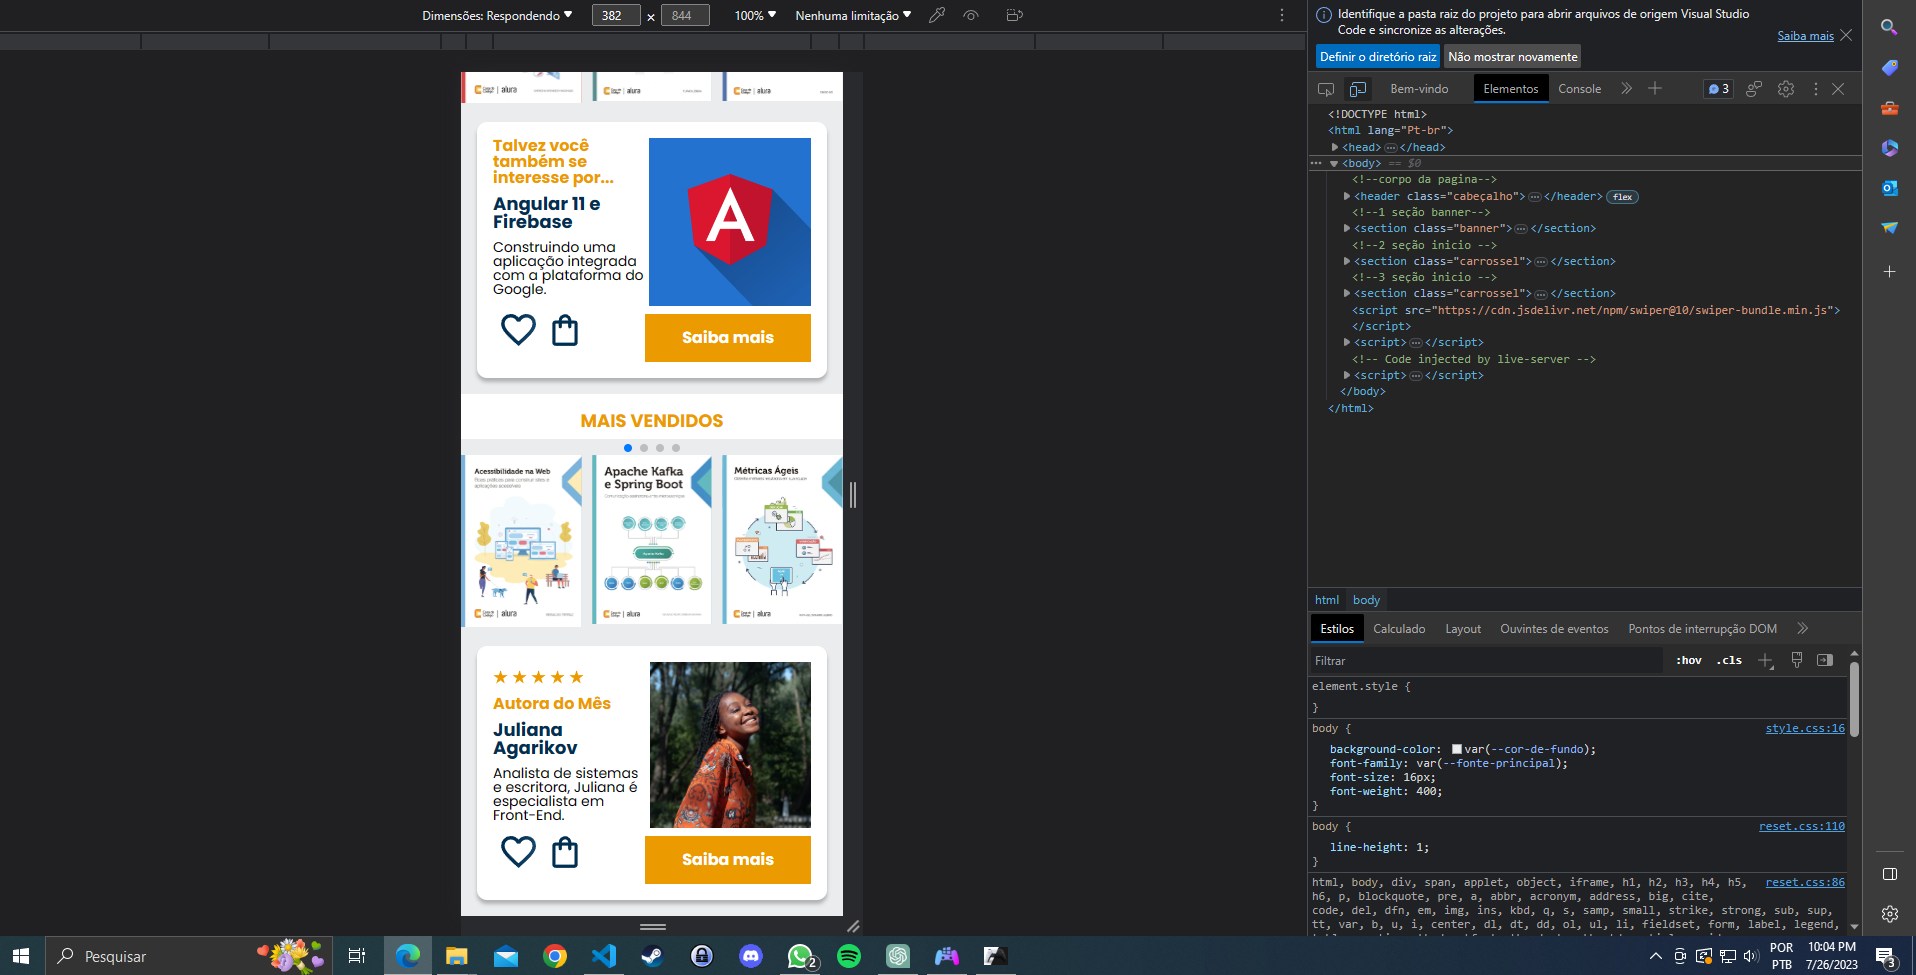Add a new style rule plus icon
Screen dimensions: 1916x975
[x=1766, y=661]
